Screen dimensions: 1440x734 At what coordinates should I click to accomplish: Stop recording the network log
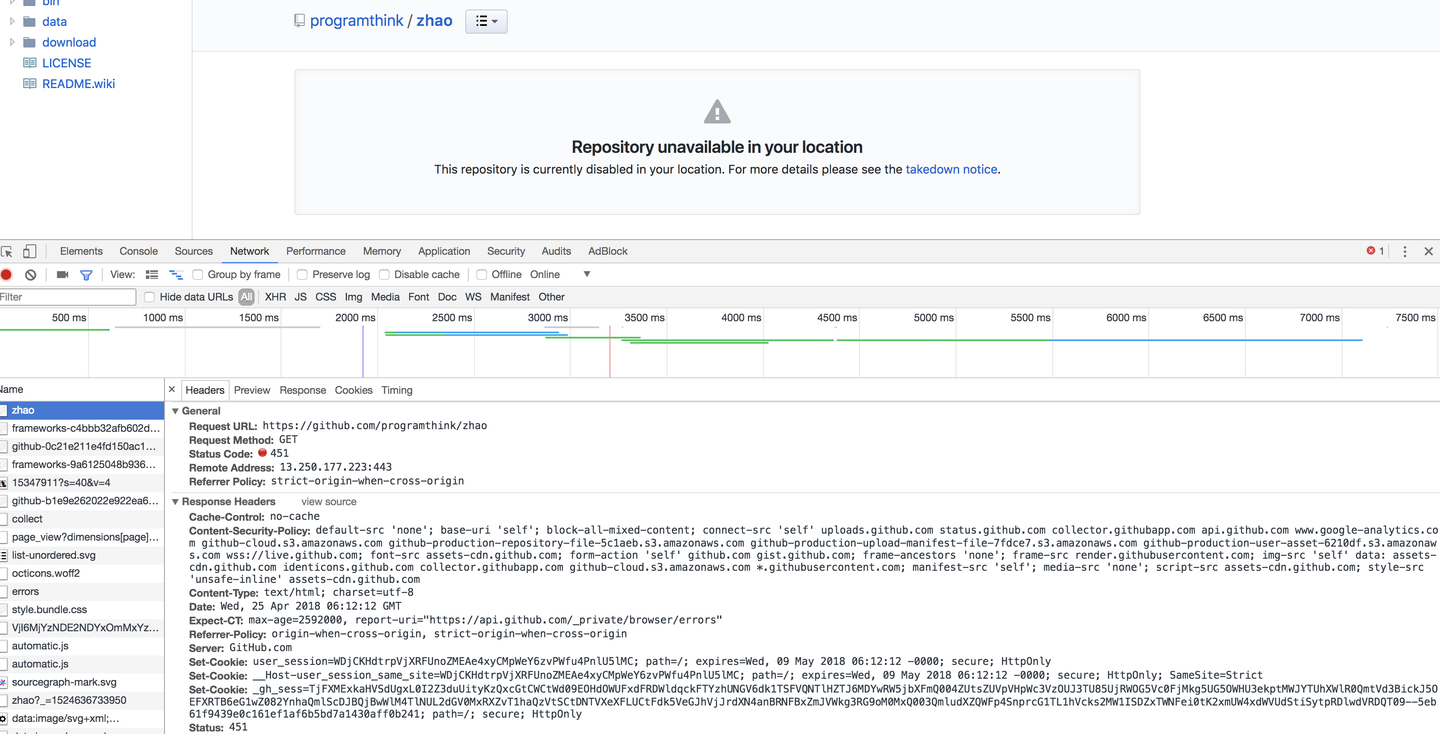pos(6,275)
